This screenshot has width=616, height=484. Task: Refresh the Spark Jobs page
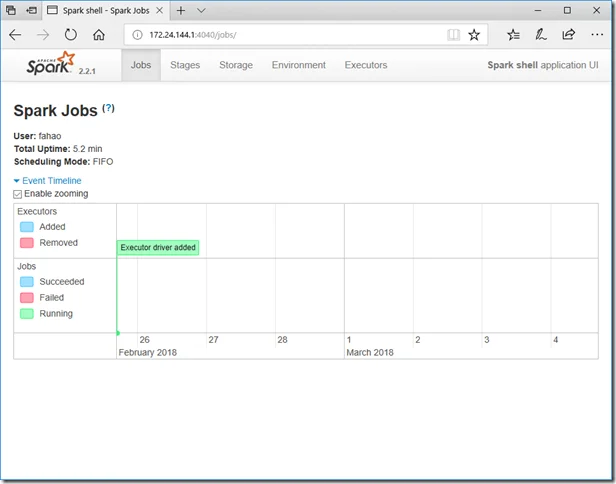[x=71, y=34]
